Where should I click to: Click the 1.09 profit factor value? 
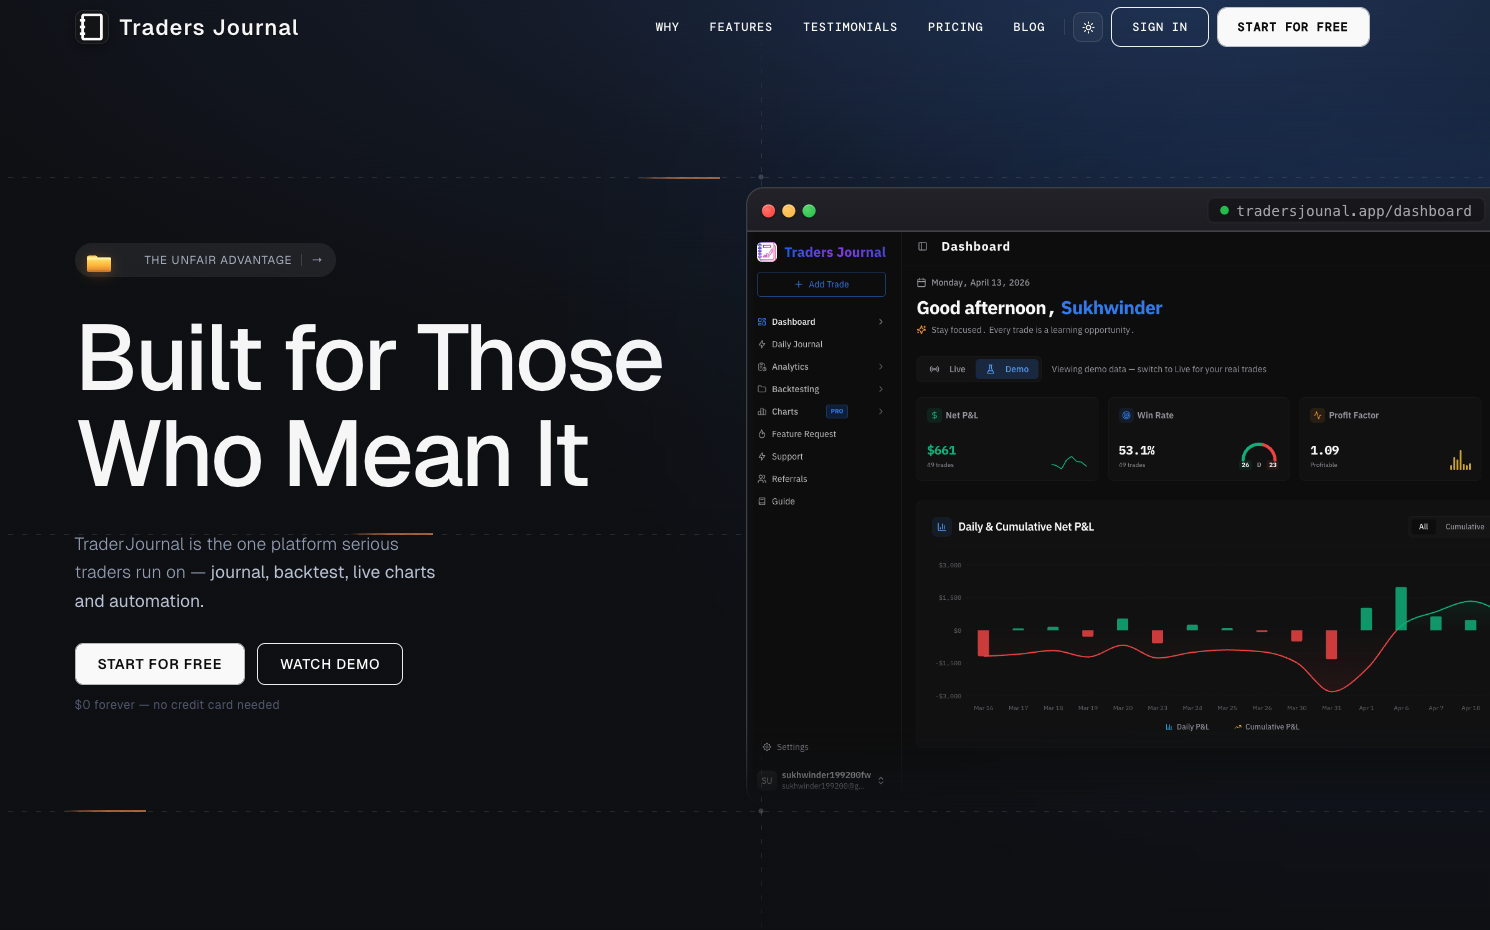[x=1325, y=451]
